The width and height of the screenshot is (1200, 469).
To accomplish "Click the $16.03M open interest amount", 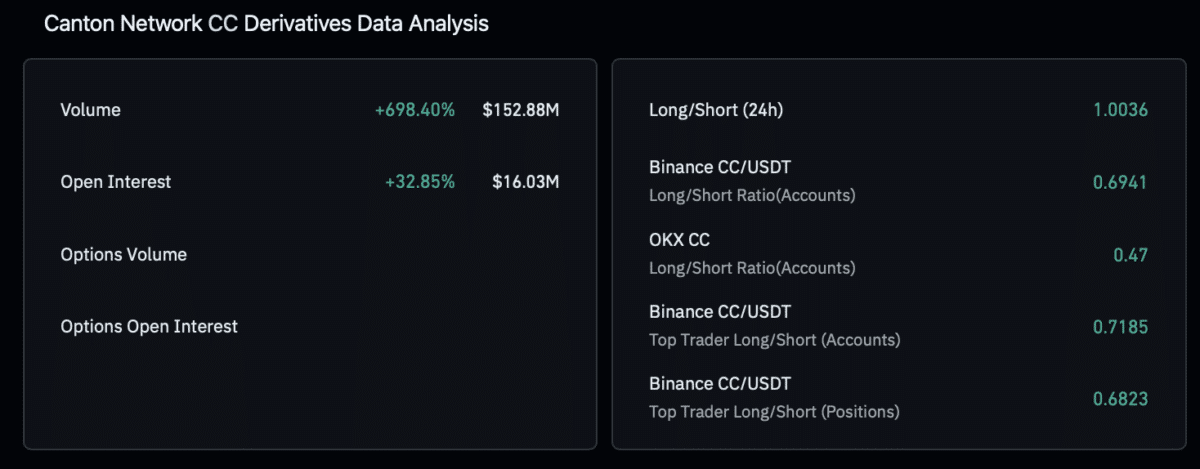I will point(525,182).
